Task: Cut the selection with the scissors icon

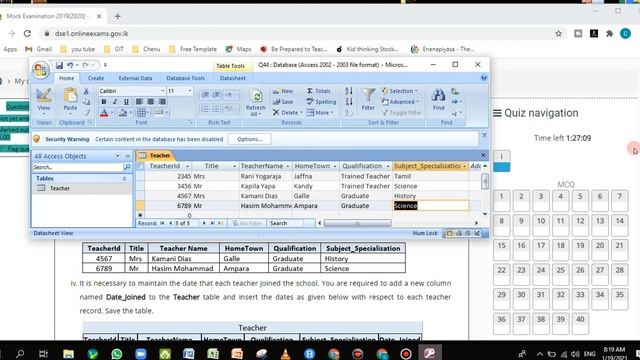Action: [x=86, y=91]
